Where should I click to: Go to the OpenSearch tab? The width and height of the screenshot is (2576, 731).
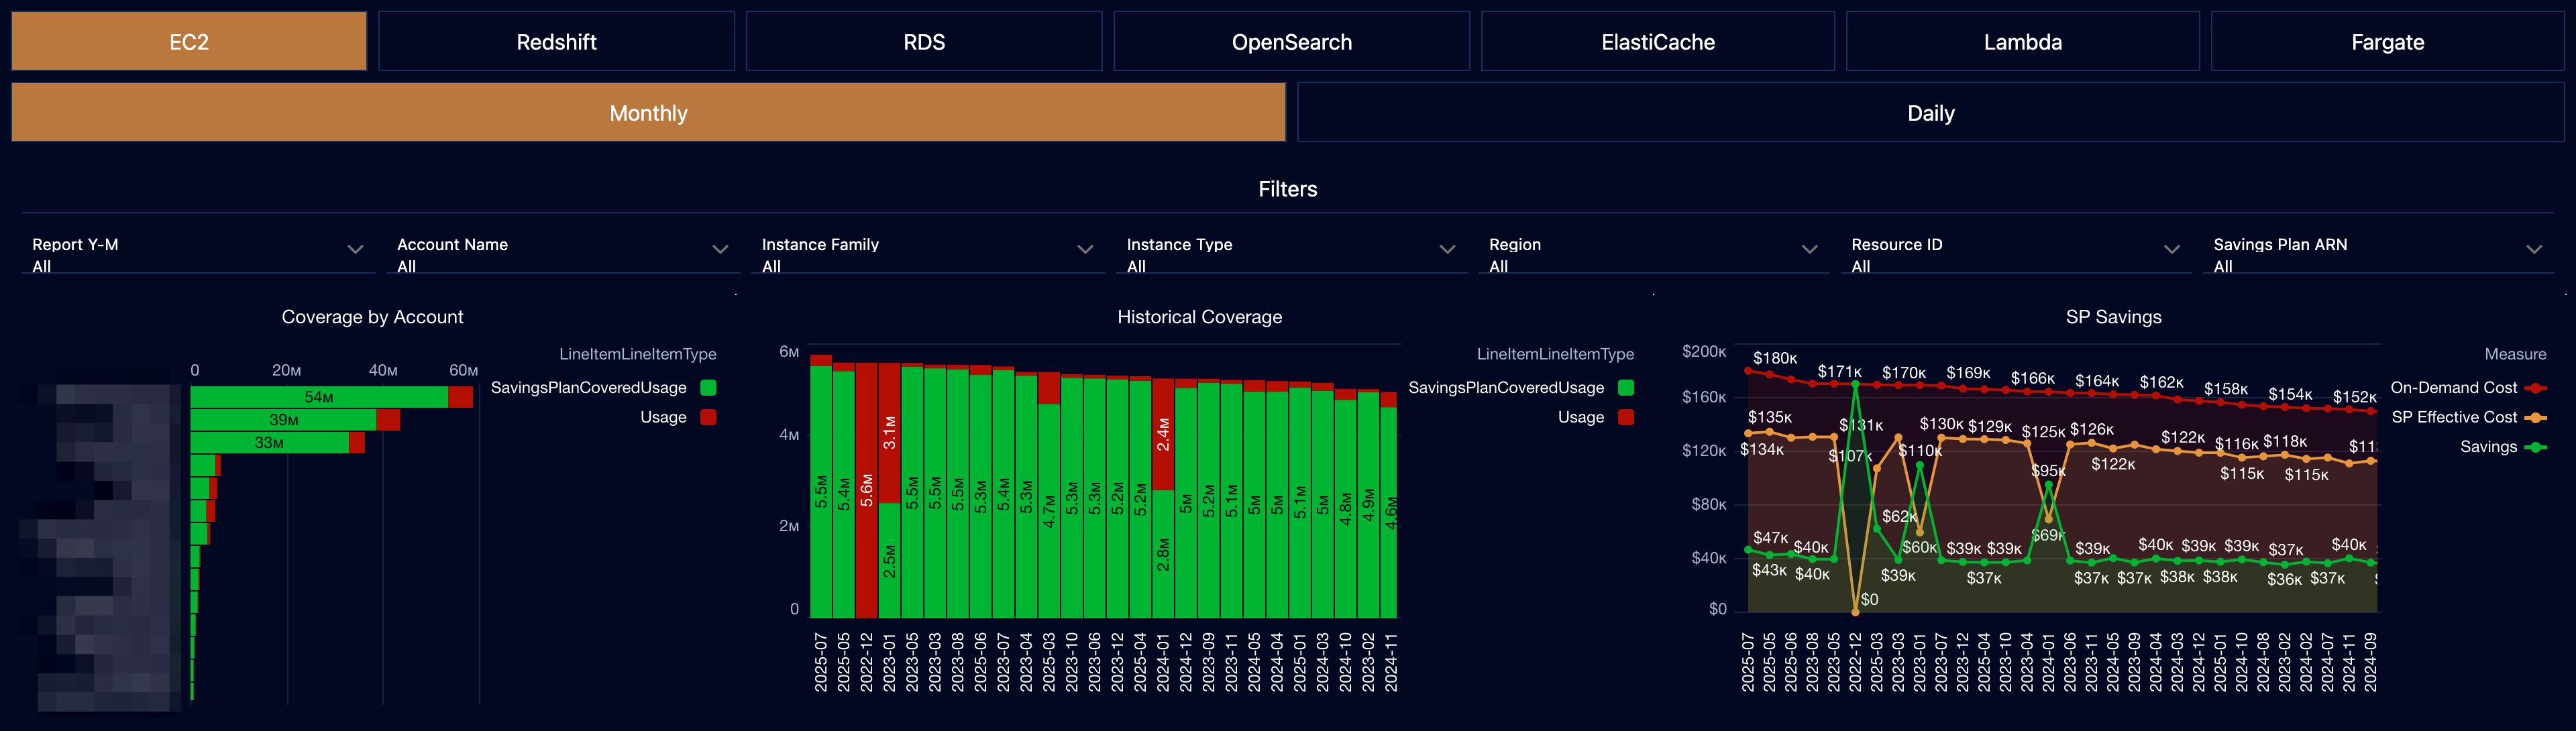(x=1291, y=42)
